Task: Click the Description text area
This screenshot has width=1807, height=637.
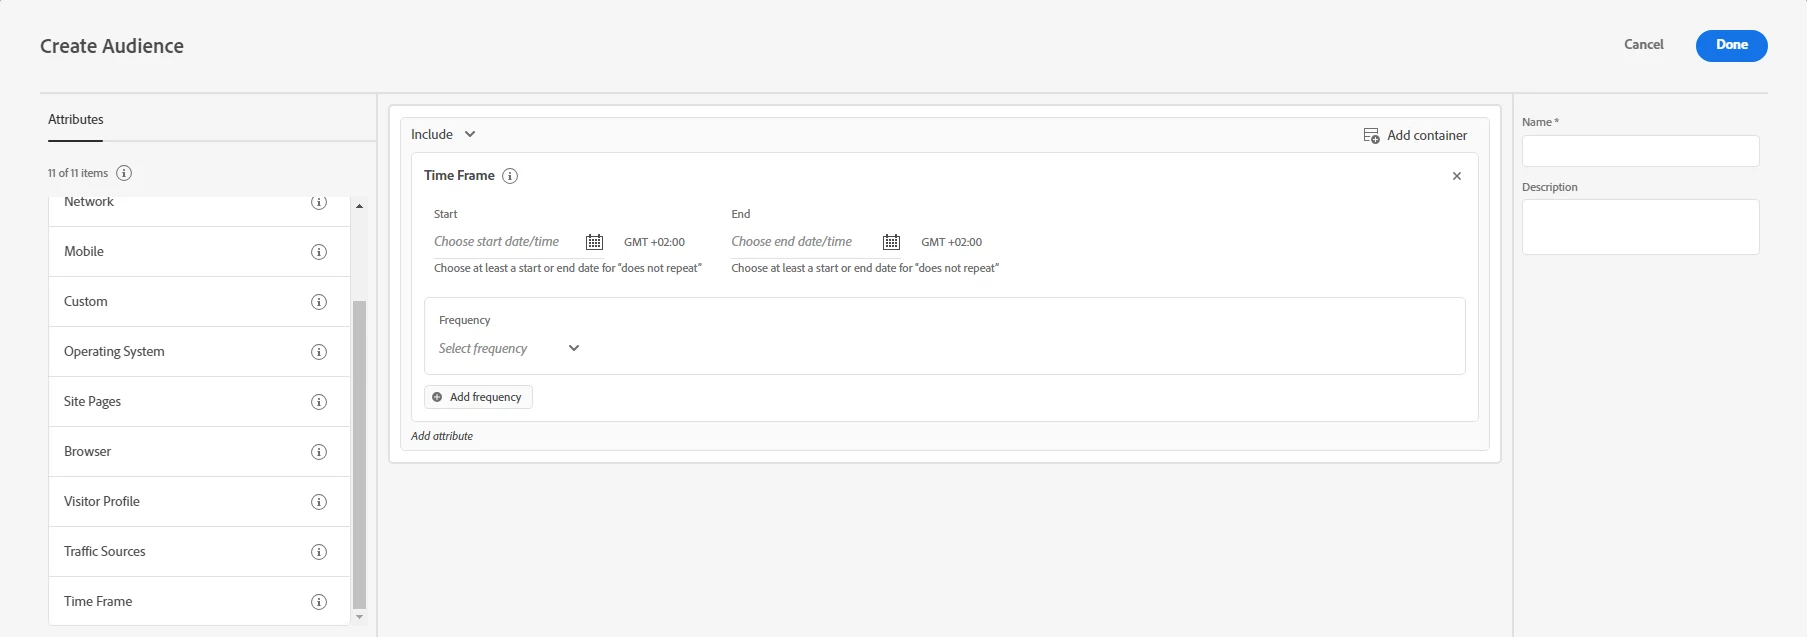Action: click(1640, 227)
